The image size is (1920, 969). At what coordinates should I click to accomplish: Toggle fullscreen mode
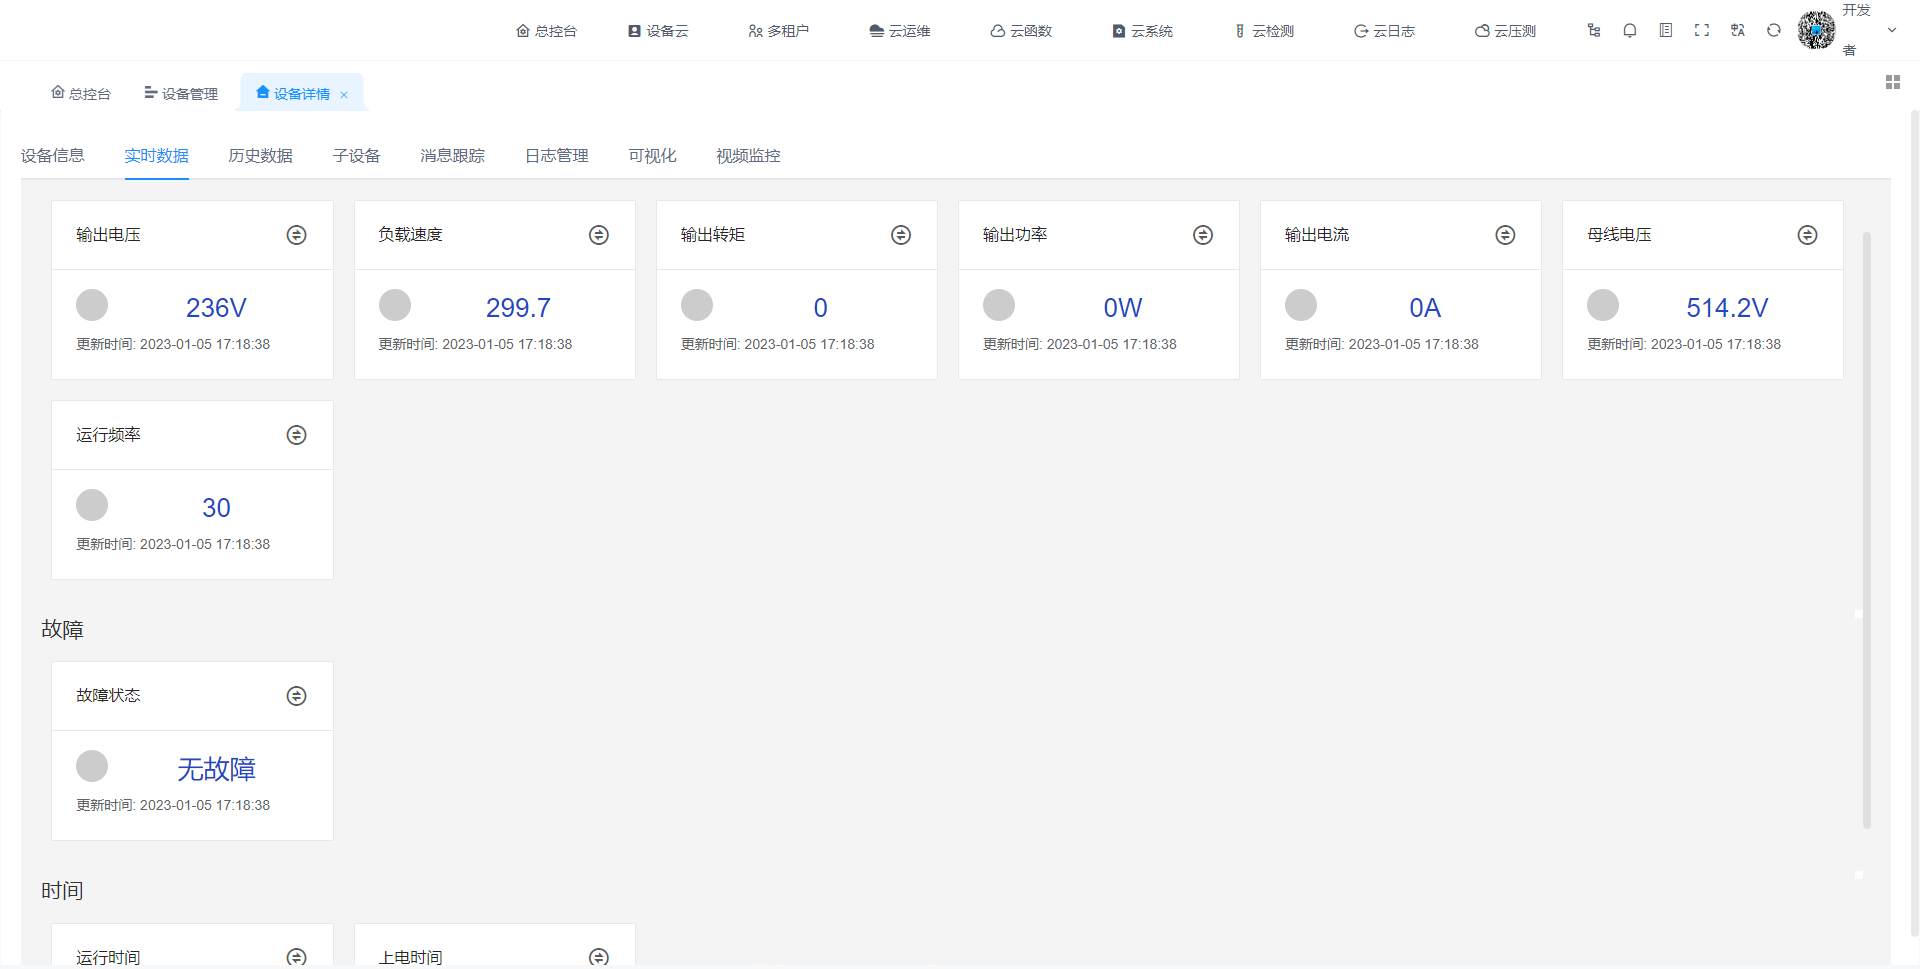(x=1702, y=31)
